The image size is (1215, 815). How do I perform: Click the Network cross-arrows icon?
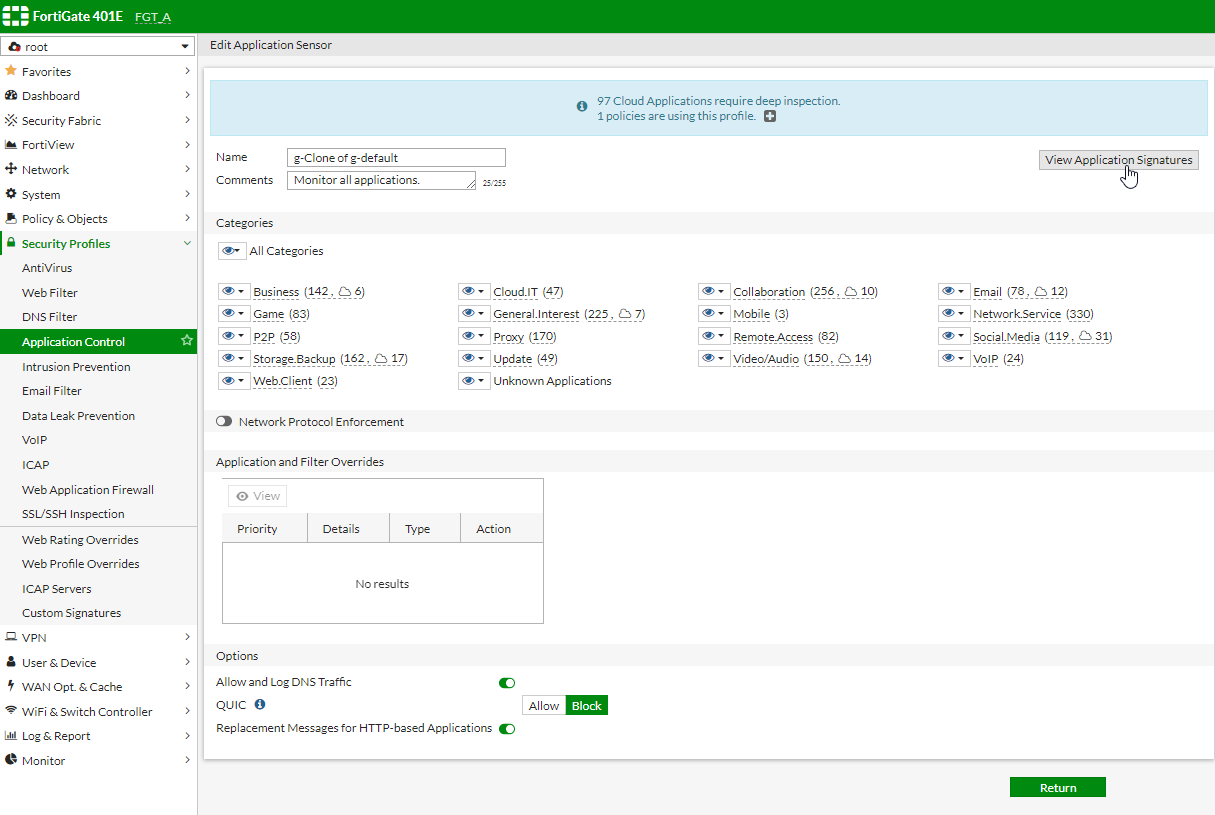pyautogui.click(x=11, y=169)
